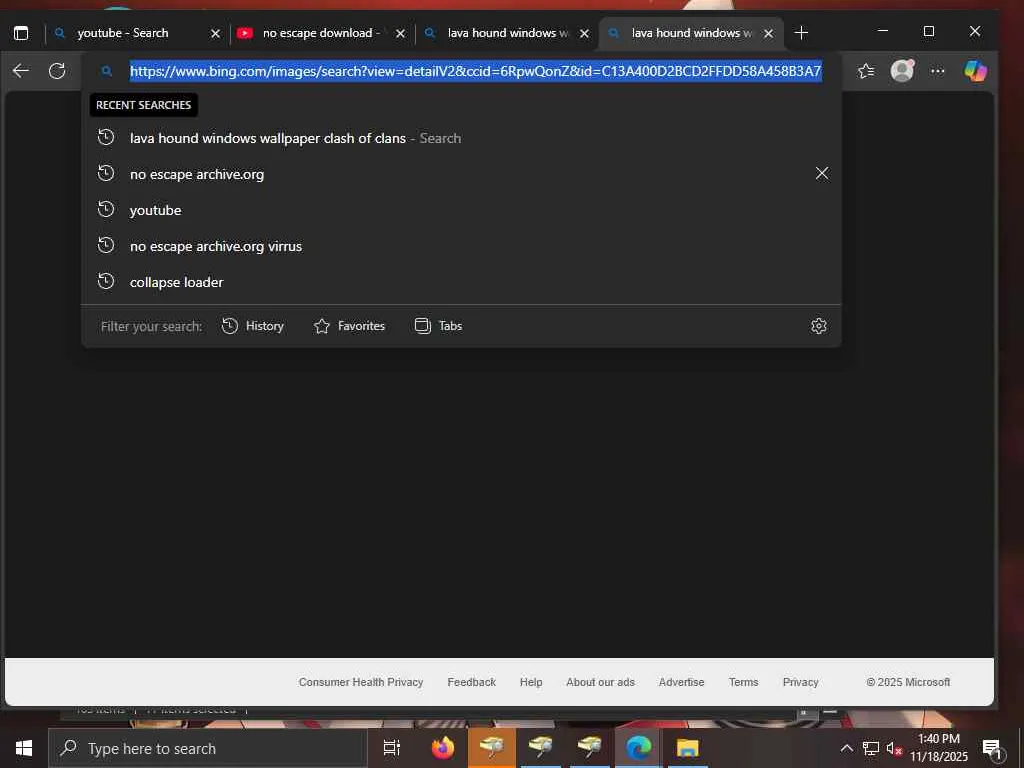Image resolution: width=1024 pixels, height=768 pixels.
Task: Switch to the 'no escape download' tab
Action: tap(321, 33)
